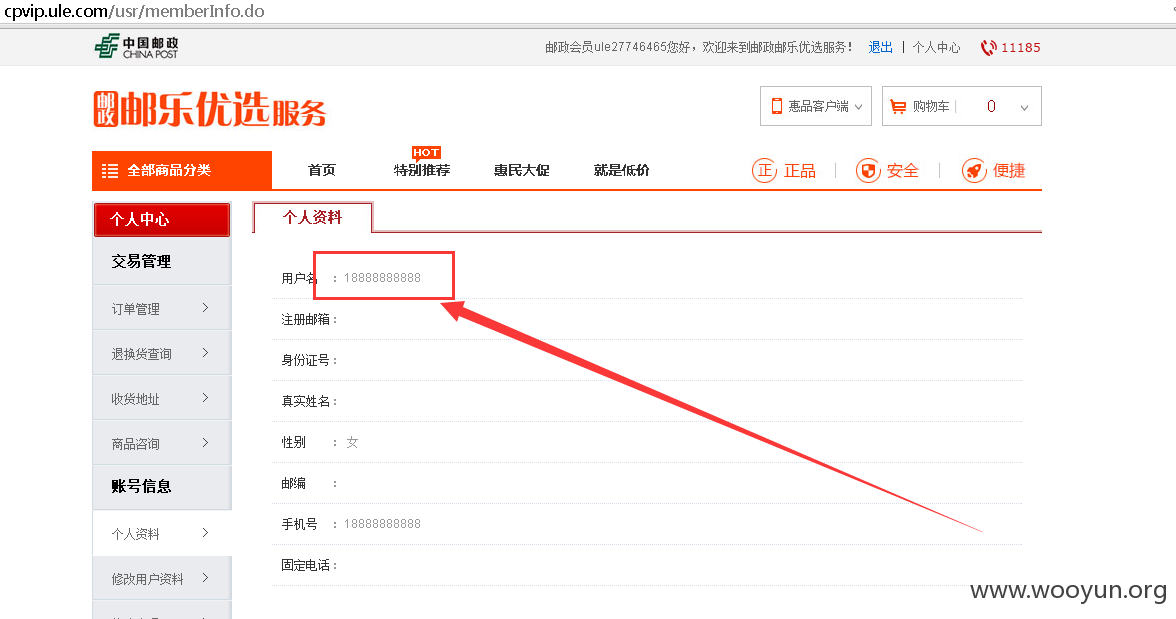This screenshot has height=619, width=1176.
Task: Click chevron next to 退换货查询
Action: coord(206,353)
